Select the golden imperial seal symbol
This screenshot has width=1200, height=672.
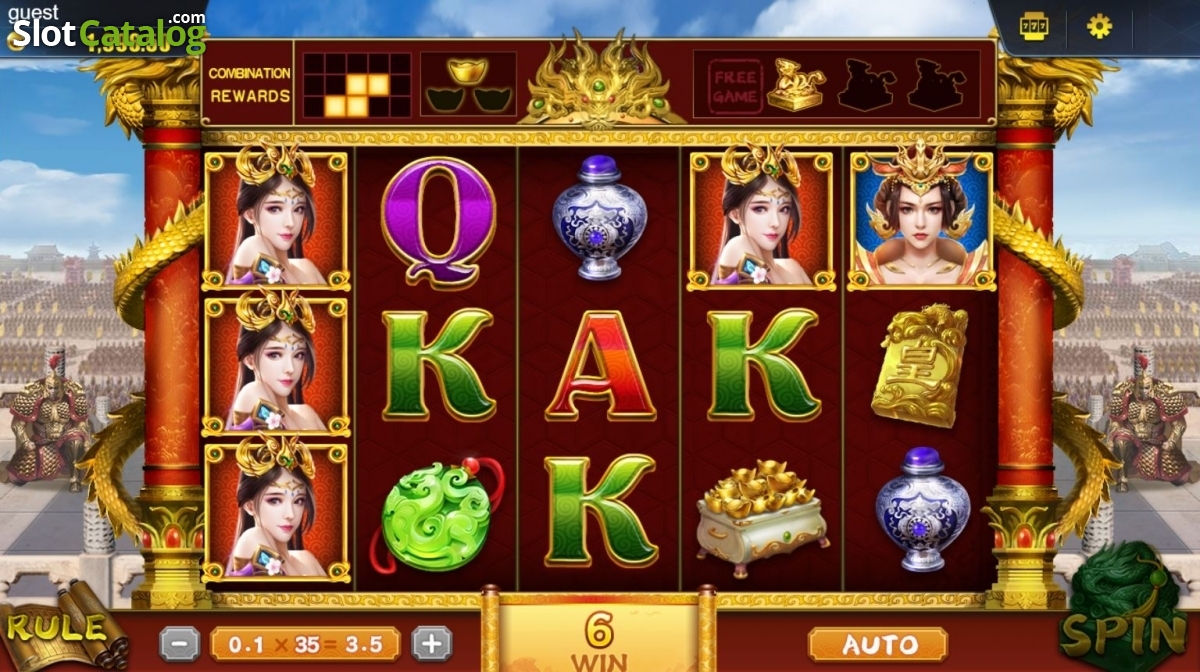[x=920, y=365]
